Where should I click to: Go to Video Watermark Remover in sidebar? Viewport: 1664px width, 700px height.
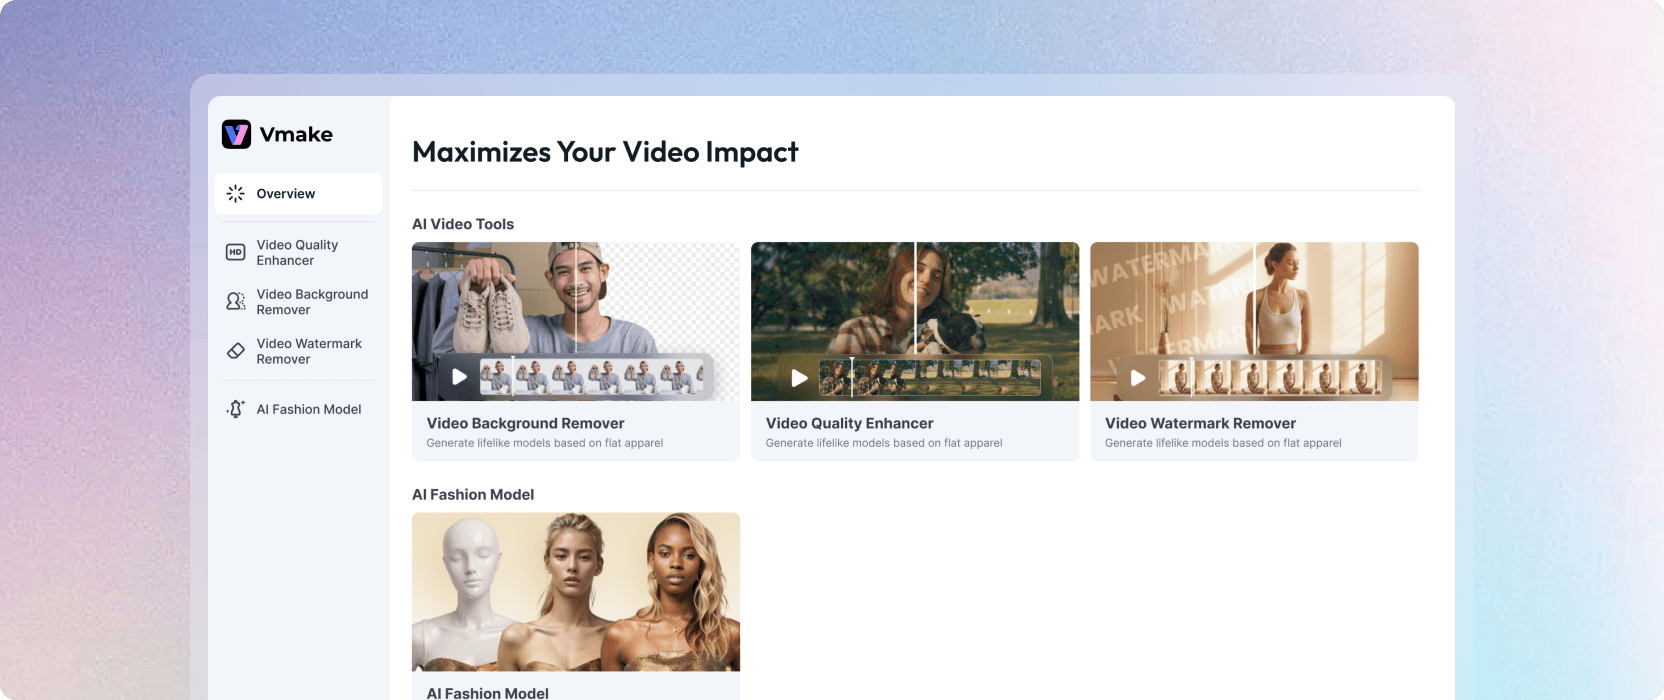coord(298,351)
